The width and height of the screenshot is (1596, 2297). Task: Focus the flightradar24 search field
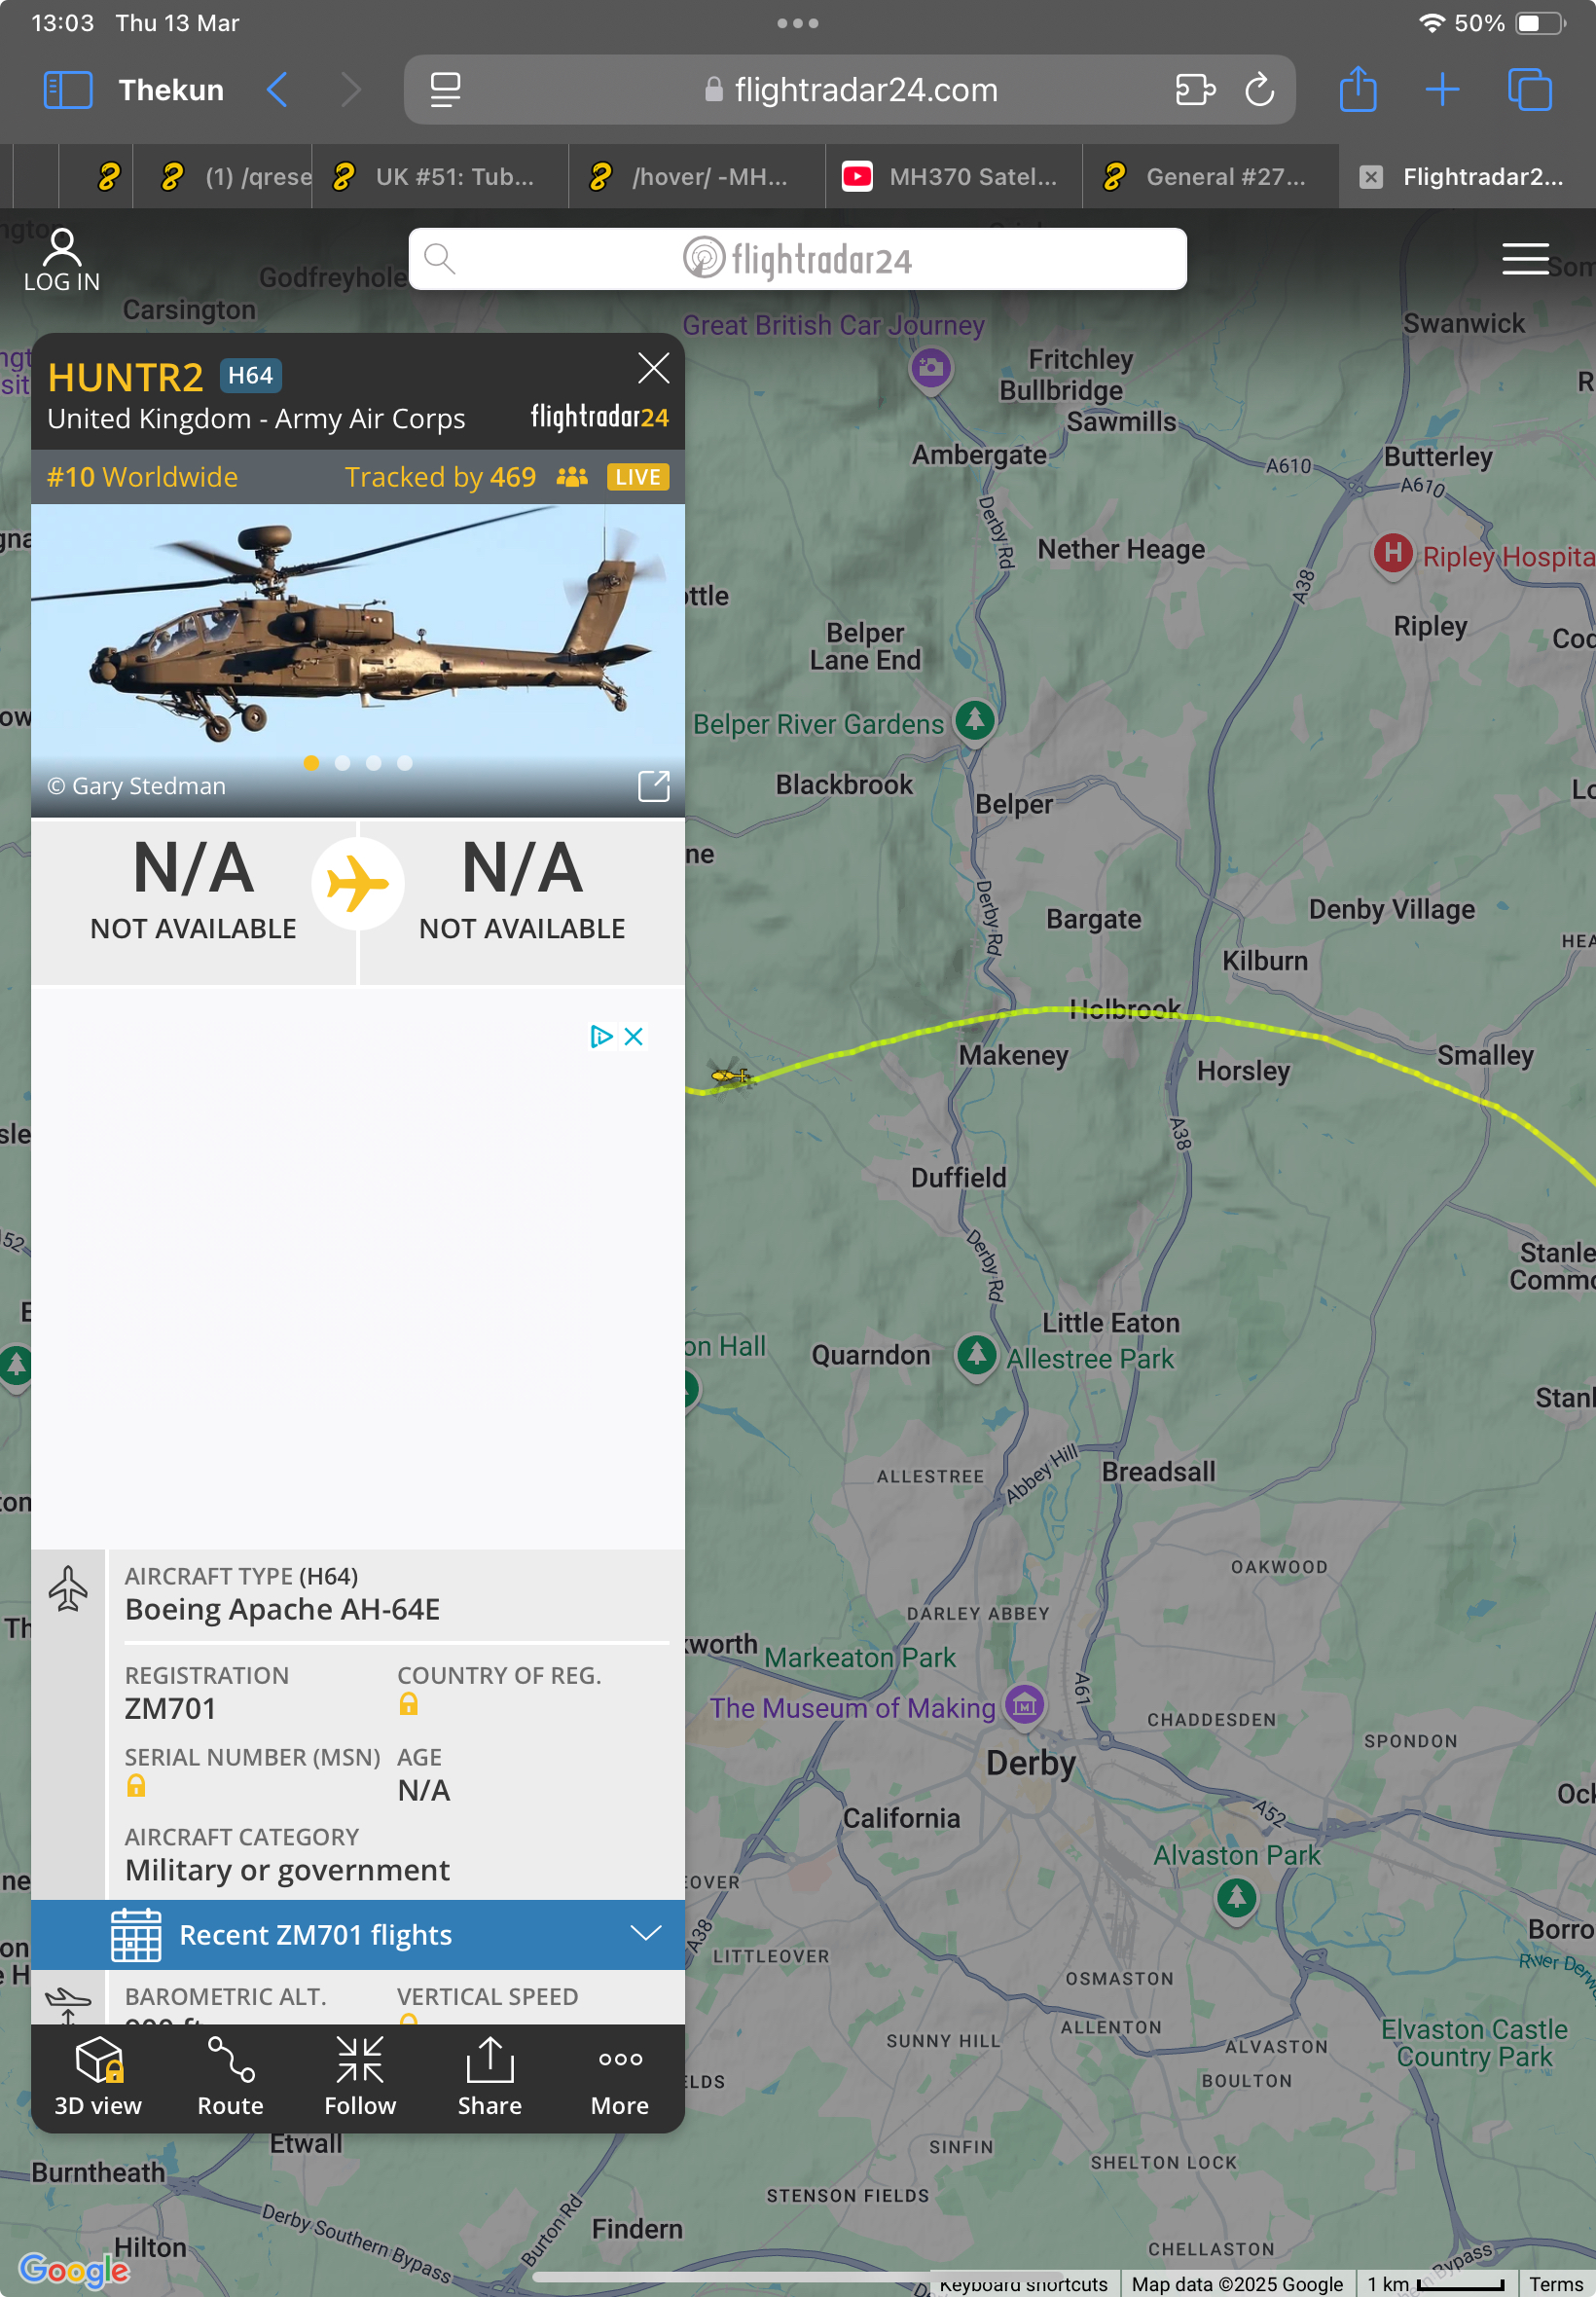[x=798, y=259]
